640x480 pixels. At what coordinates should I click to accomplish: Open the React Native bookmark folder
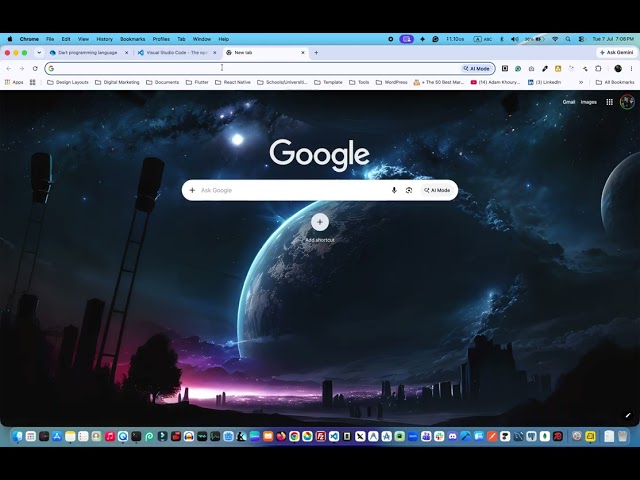tap(233, 82)
